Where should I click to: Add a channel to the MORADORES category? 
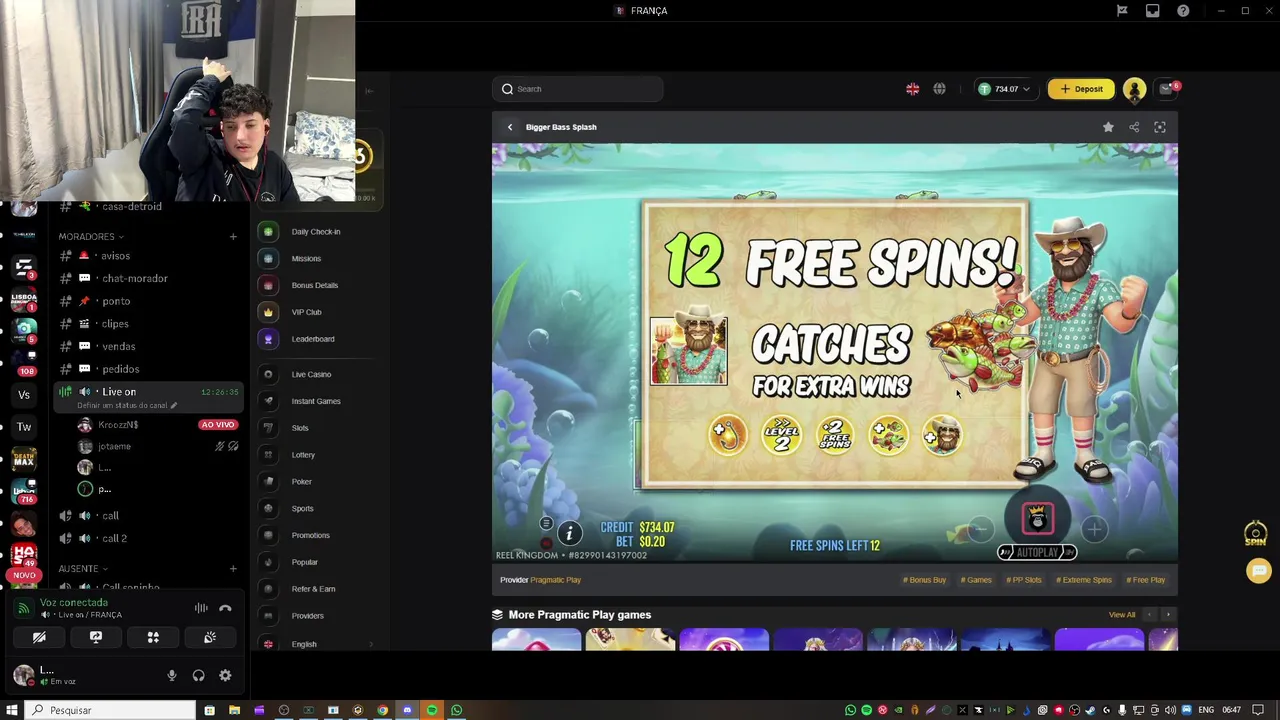[x=233, y=237]
